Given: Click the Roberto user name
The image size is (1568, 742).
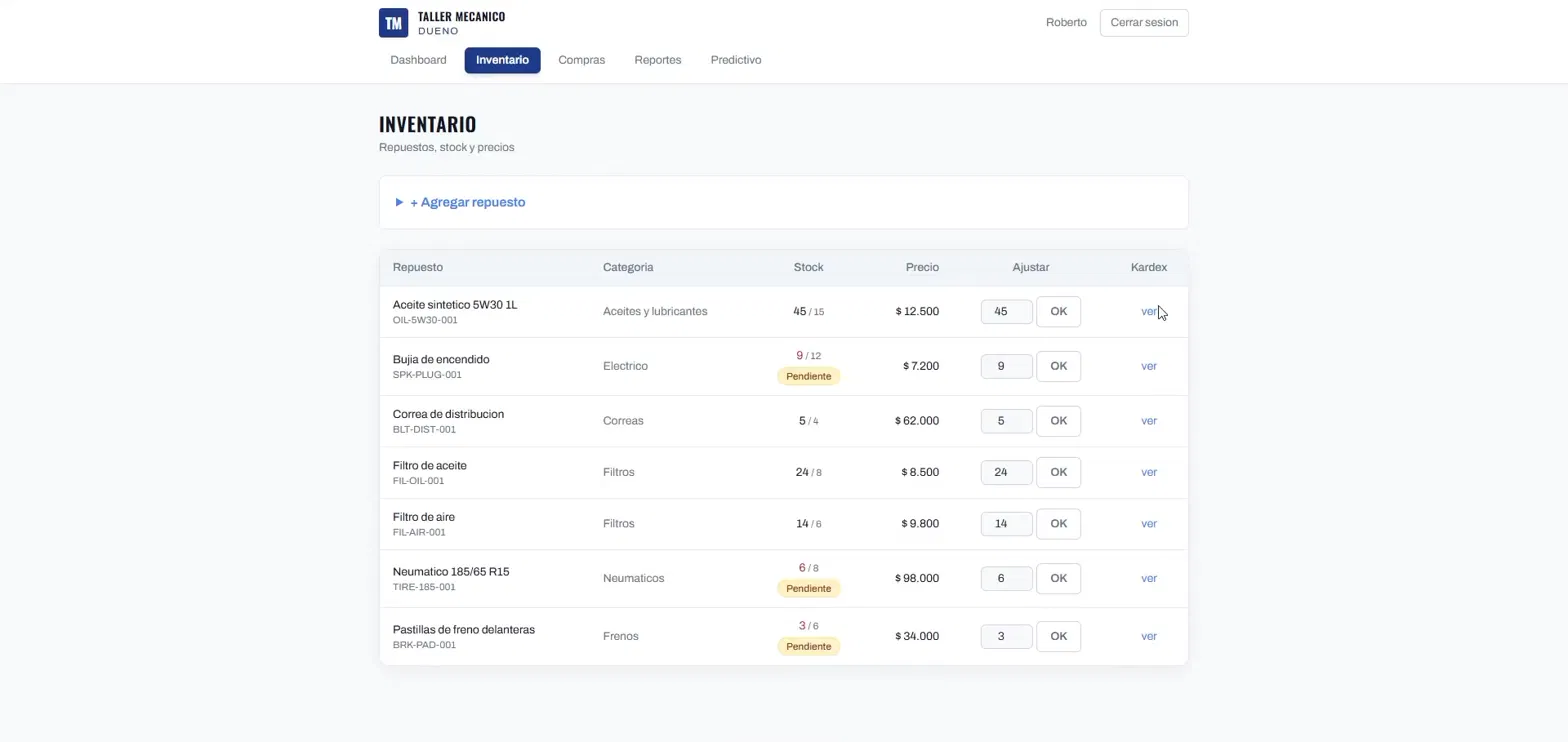Looking at the screenshot, I should pyautogui.click(x=1066, y=23).
